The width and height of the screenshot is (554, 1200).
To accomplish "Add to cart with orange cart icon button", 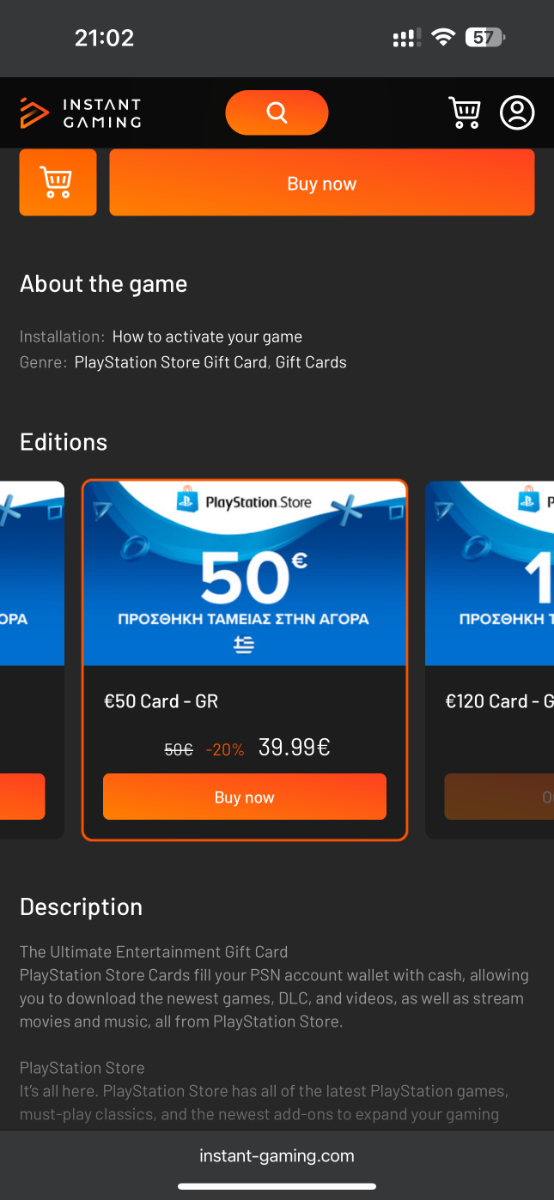I will point(58,183).
